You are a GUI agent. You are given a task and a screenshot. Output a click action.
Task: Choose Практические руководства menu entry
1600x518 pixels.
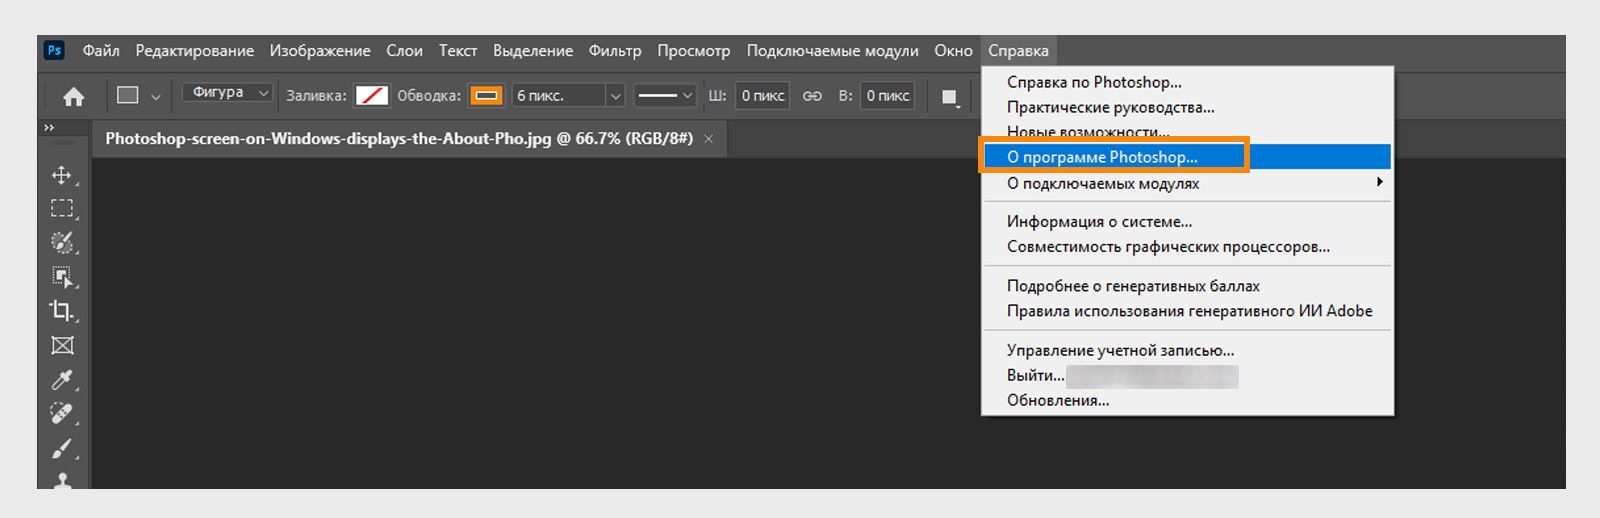pos(1187,107)
